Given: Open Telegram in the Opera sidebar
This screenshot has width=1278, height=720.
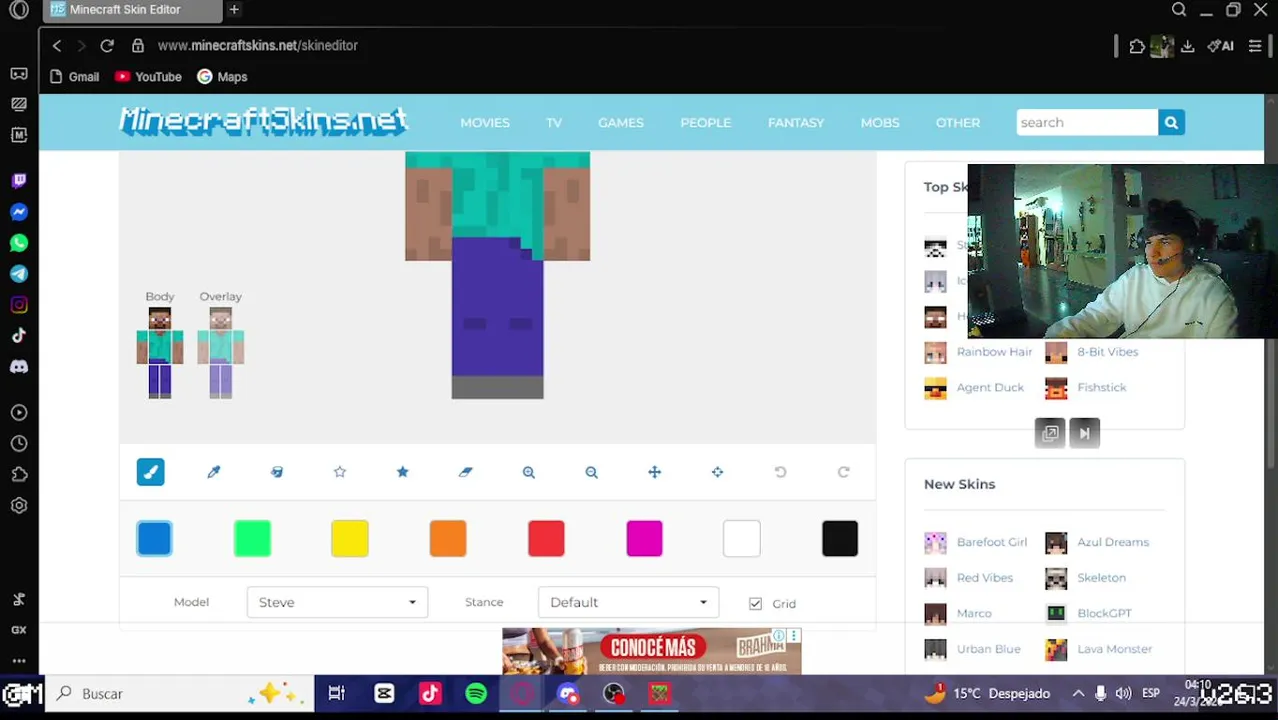Looking at the screenshot, I should [19, 274].
